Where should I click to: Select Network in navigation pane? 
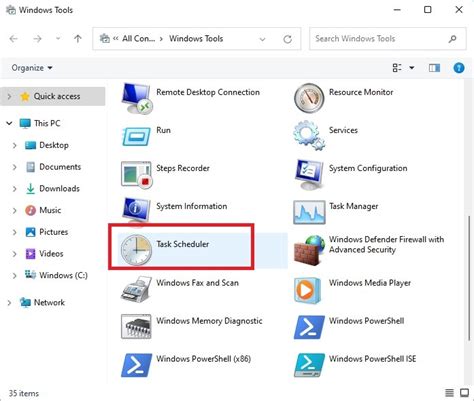click(42, 302)
